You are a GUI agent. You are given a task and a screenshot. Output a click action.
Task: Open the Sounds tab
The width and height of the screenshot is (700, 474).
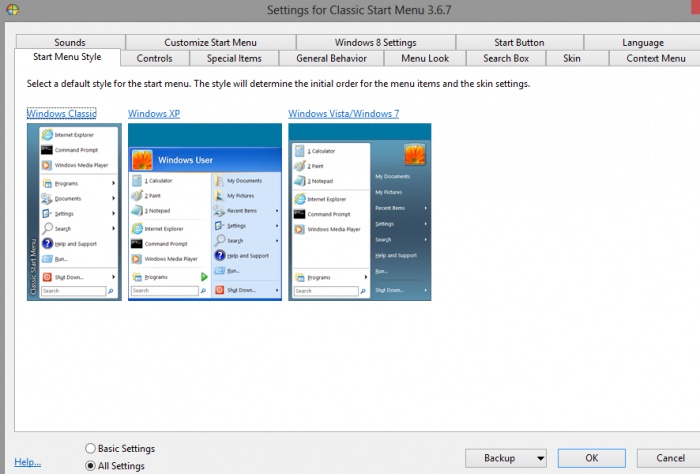pos(70,42)
